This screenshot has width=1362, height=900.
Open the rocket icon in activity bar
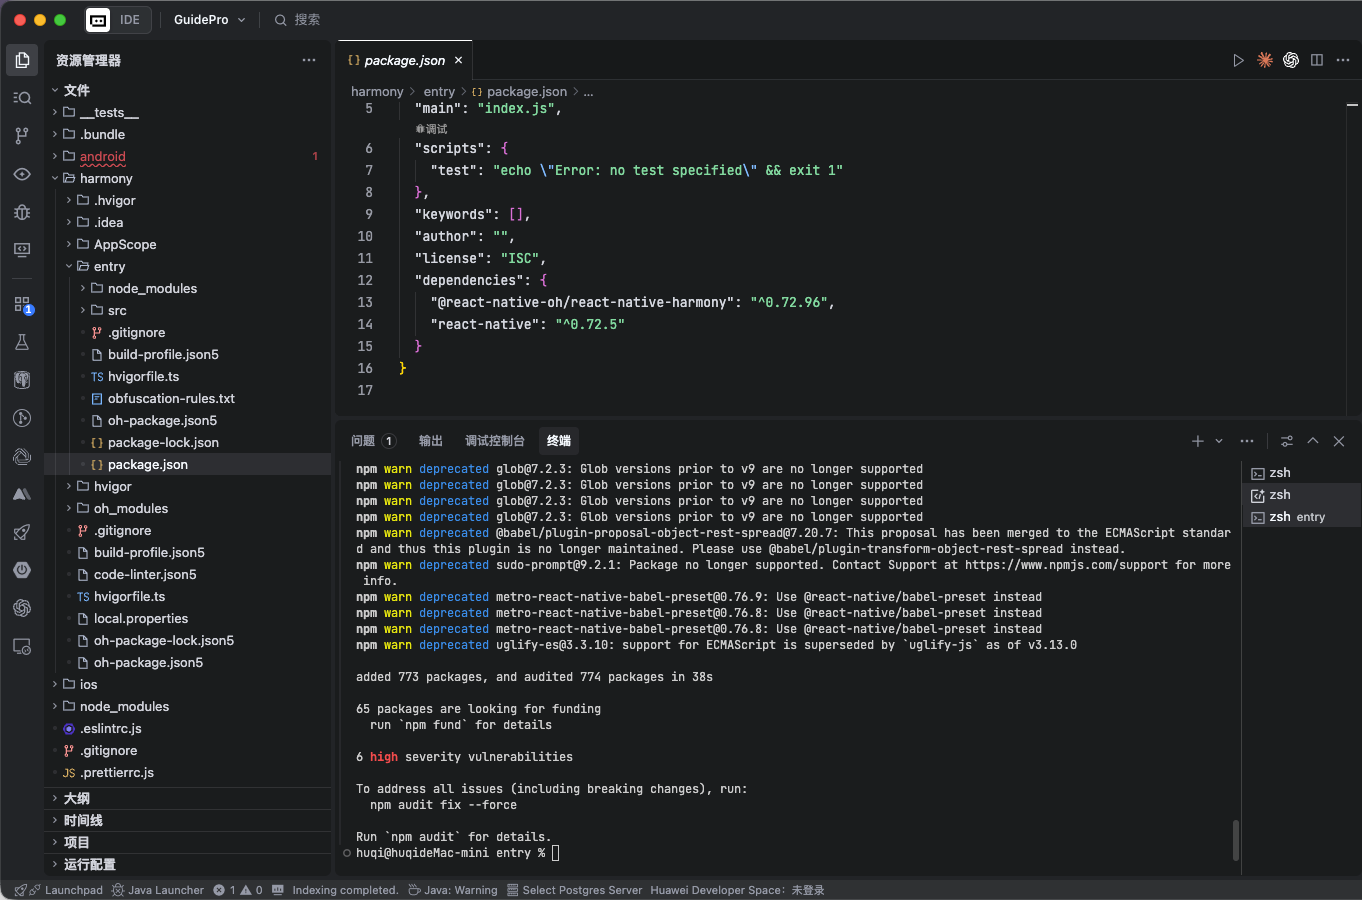click(22, 532)
